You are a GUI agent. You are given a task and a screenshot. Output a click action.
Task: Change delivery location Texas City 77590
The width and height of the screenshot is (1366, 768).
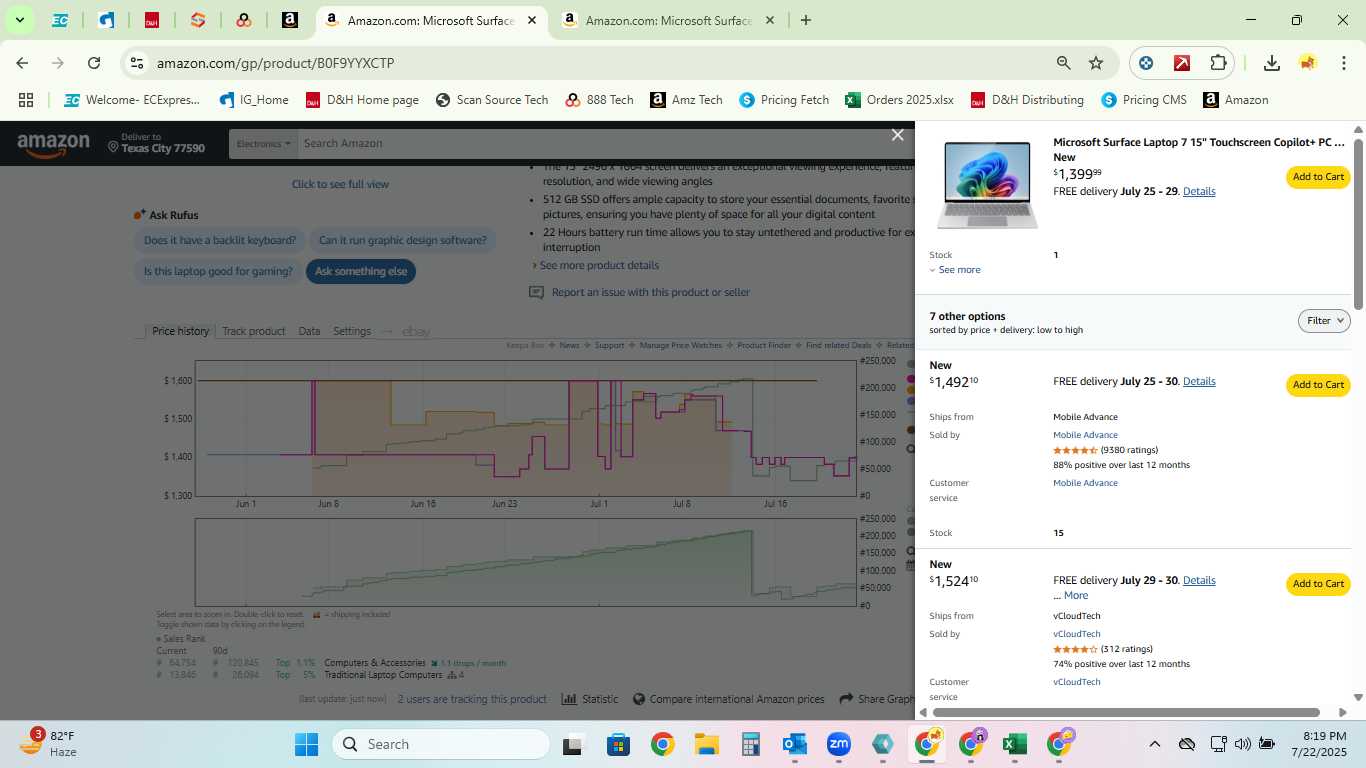(x=157, y=143)
